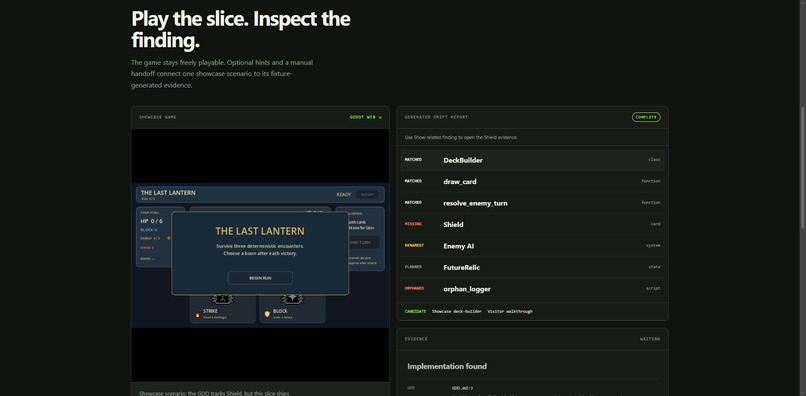The image size is (806, 396).
Task: Click the CANDIDATE label
Action: click(415, 311)
